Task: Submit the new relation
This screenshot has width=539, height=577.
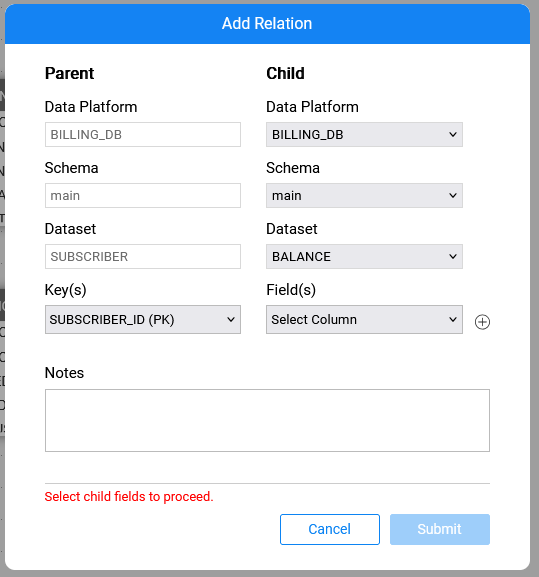Action: (x=440, y=529)
